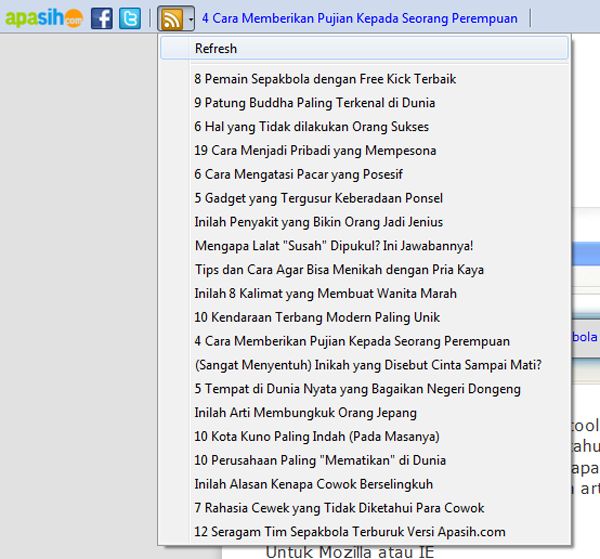Choose 'Inilah Alasan Kenapa Cowok Berselingkuh'
This screenshot has width=600, height=559.
point(364,484)
